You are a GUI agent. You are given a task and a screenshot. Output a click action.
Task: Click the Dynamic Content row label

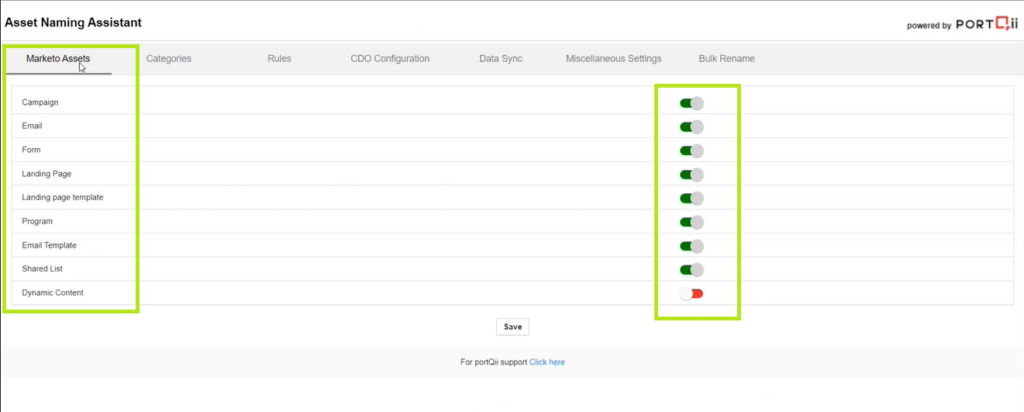click(53, 293)
